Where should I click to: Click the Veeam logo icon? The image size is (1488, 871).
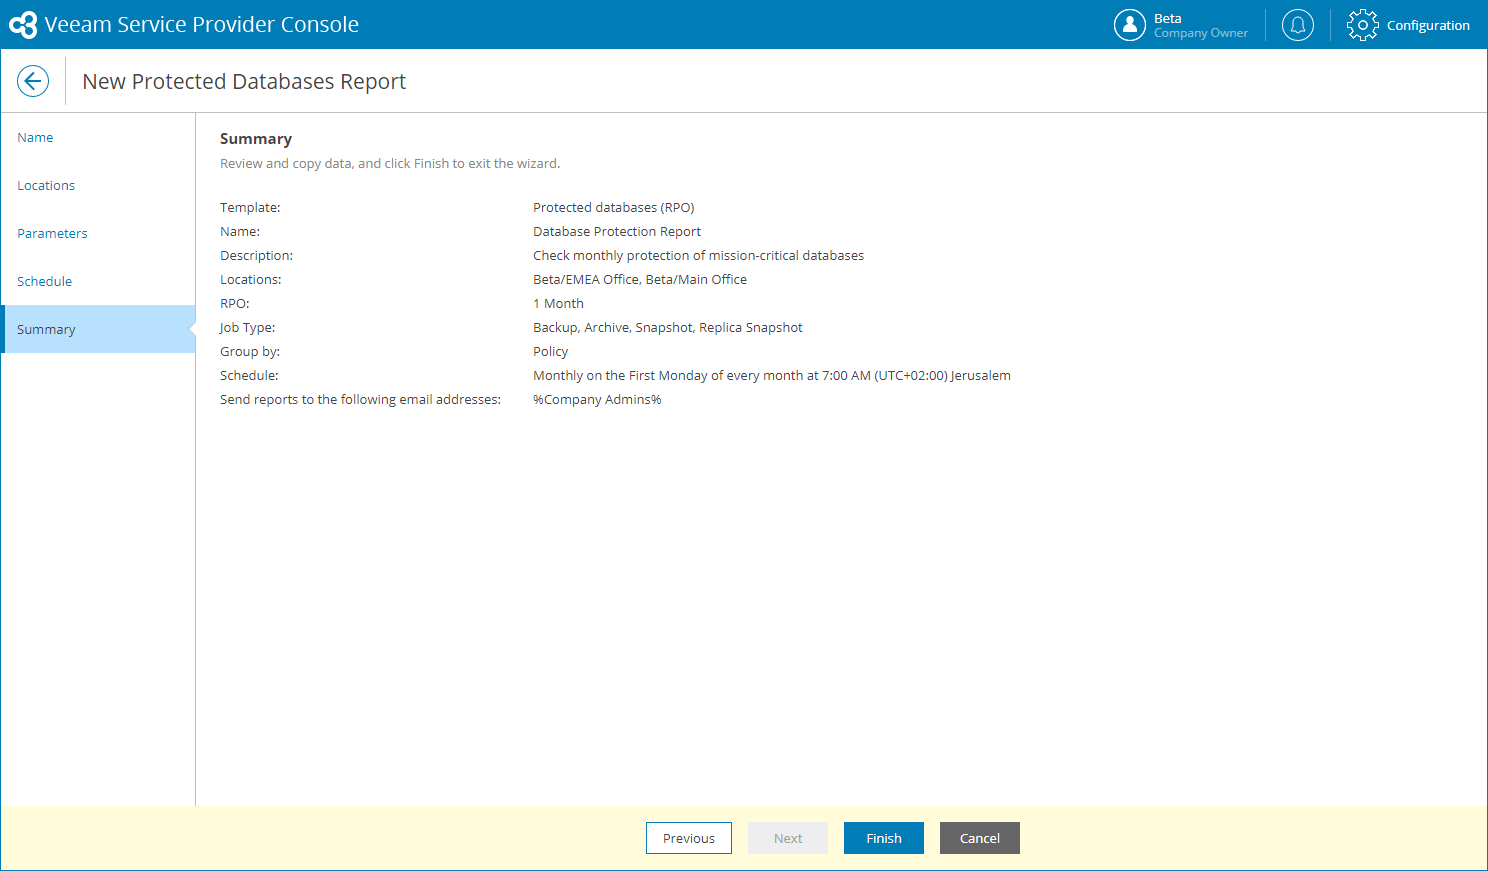click(23, 25)
